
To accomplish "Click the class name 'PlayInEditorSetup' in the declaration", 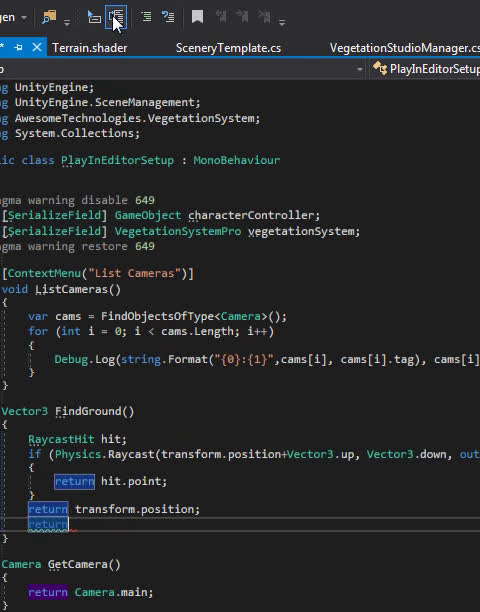I will 117,160.
